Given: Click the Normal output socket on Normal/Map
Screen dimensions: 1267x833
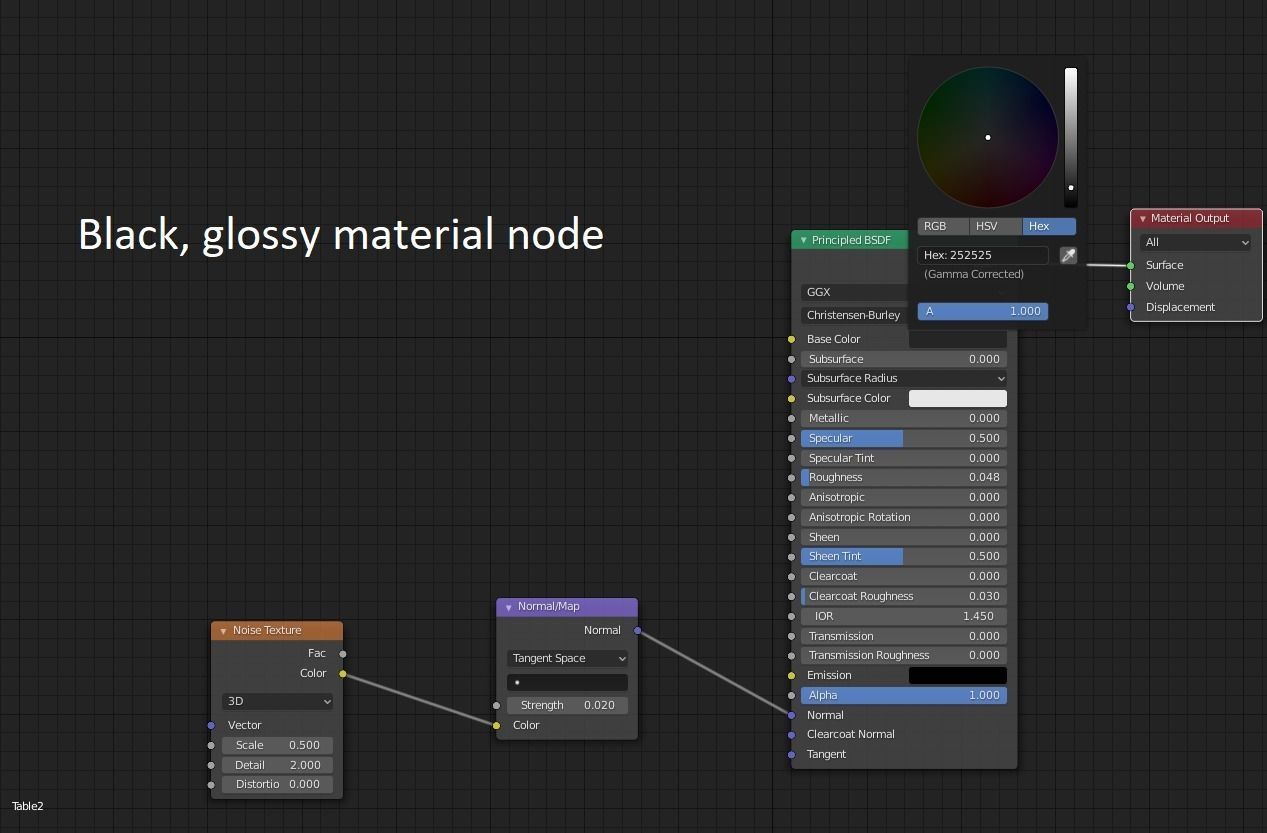Looking at the screenshot, I should (638, 631).
